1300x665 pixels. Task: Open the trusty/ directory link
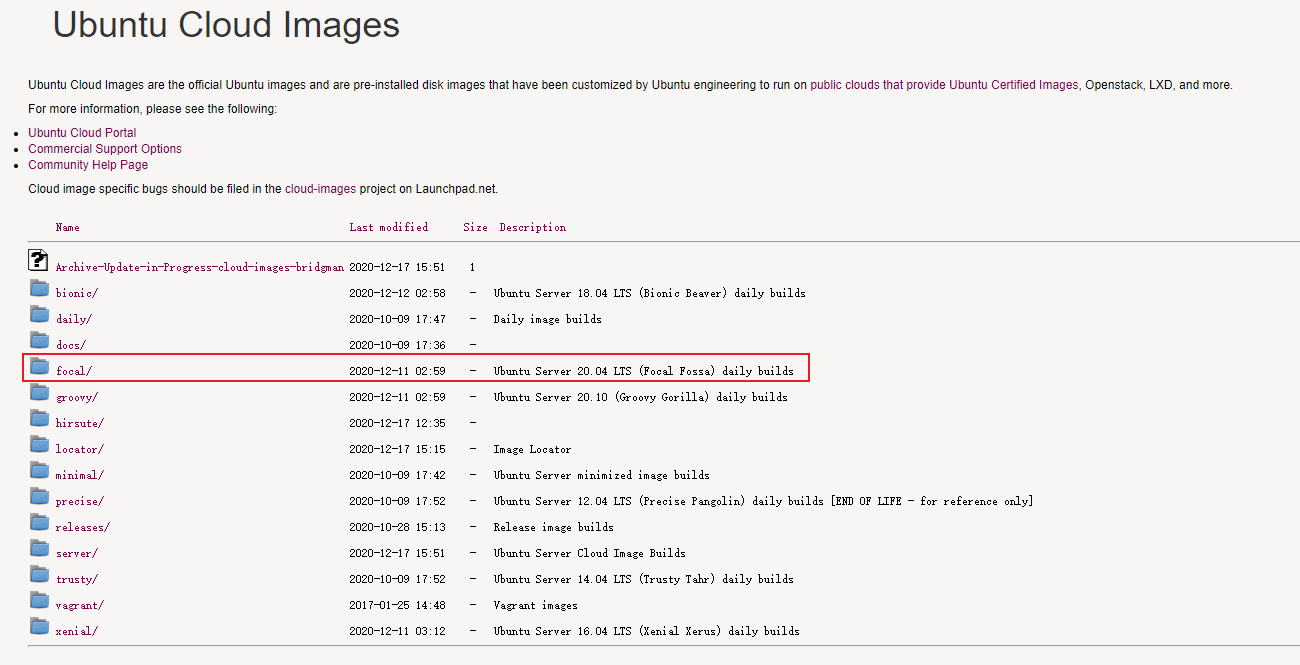coord(77,579)
